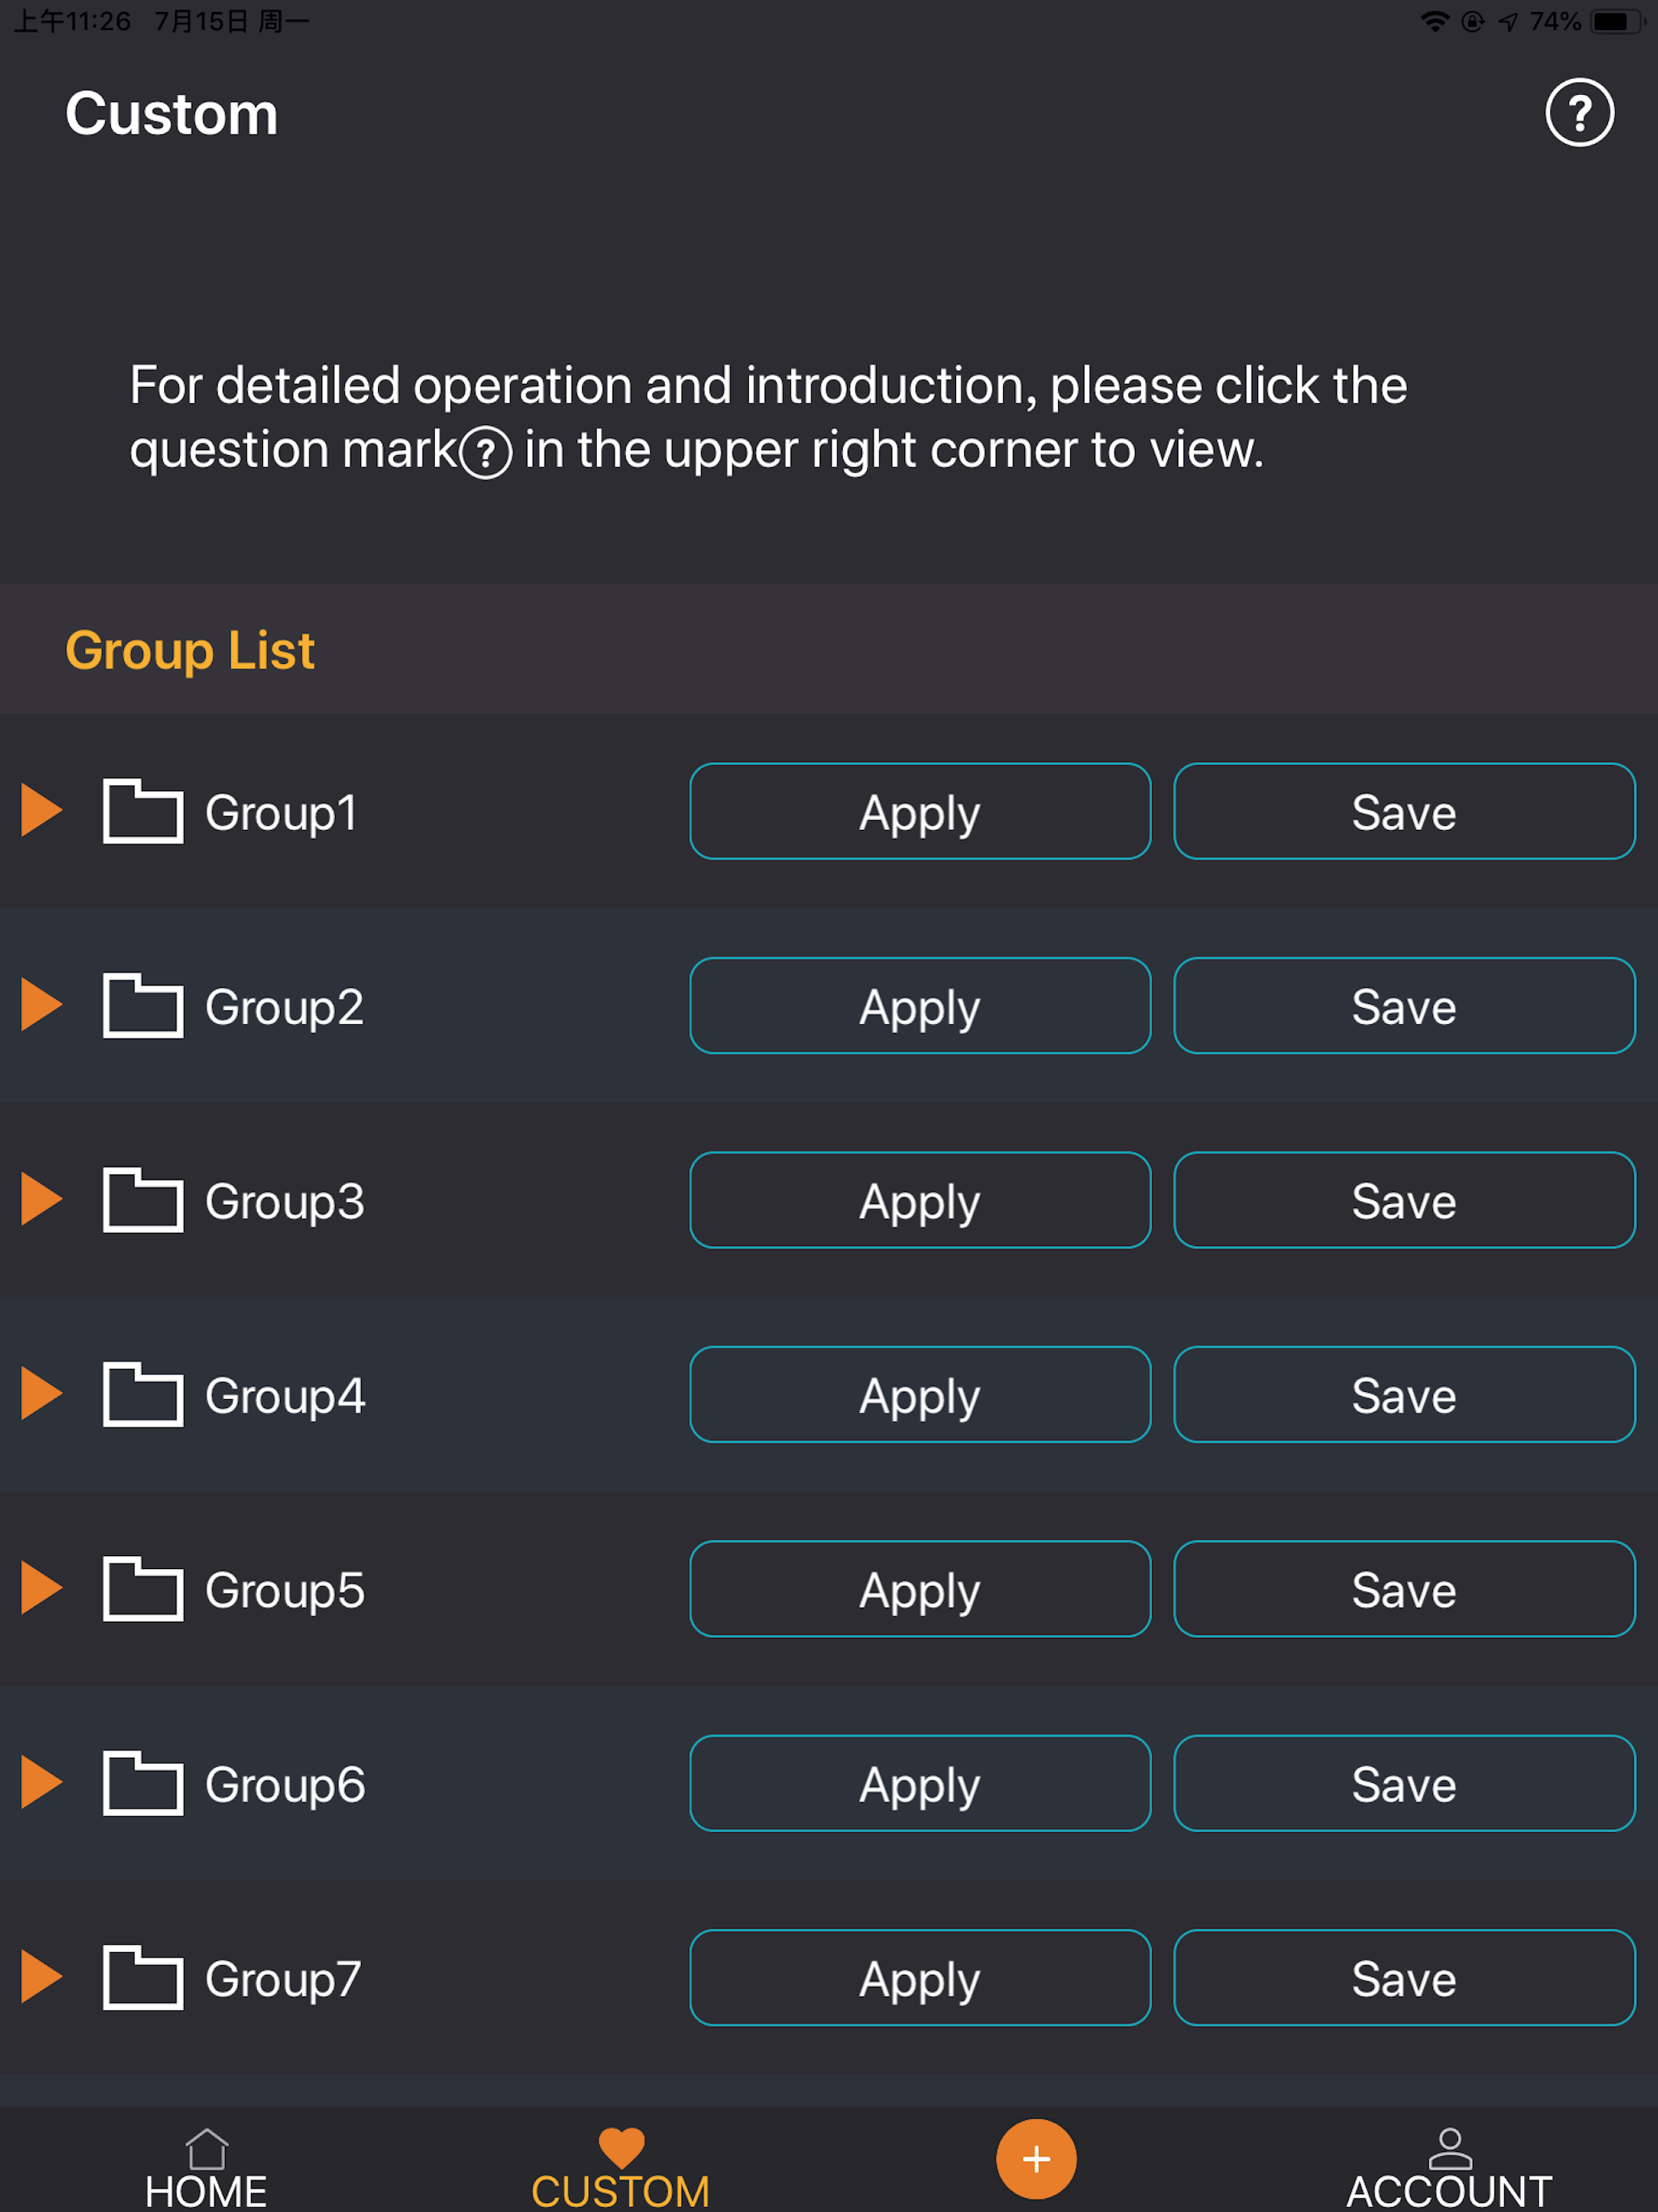Click the Group6 folder icon
Image resolution: width=1658 pixels, height=2212 pixels.
pos(143,1782)
